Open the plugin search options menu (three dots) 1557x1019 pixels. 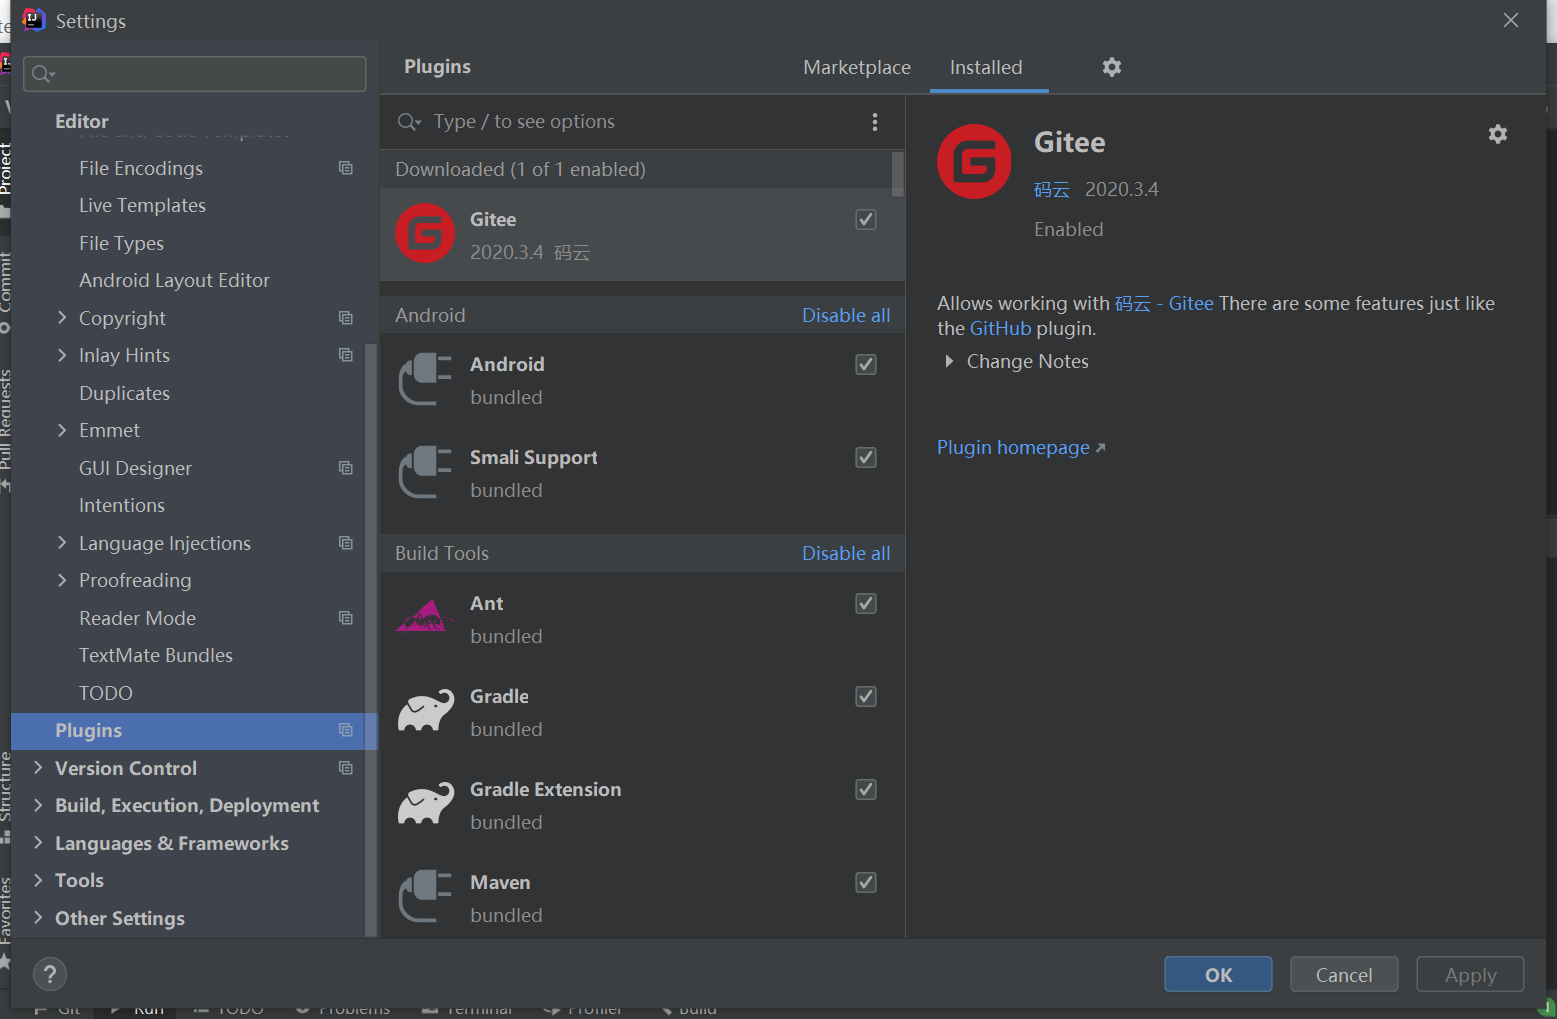point(875,122)
